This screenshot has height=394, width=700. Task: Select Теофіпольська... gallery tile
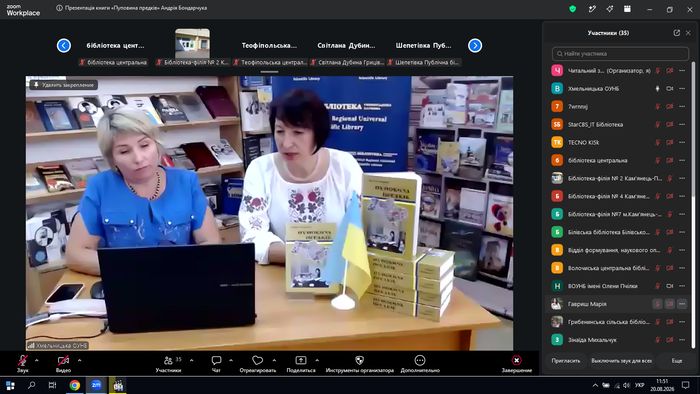coord(269,46)
